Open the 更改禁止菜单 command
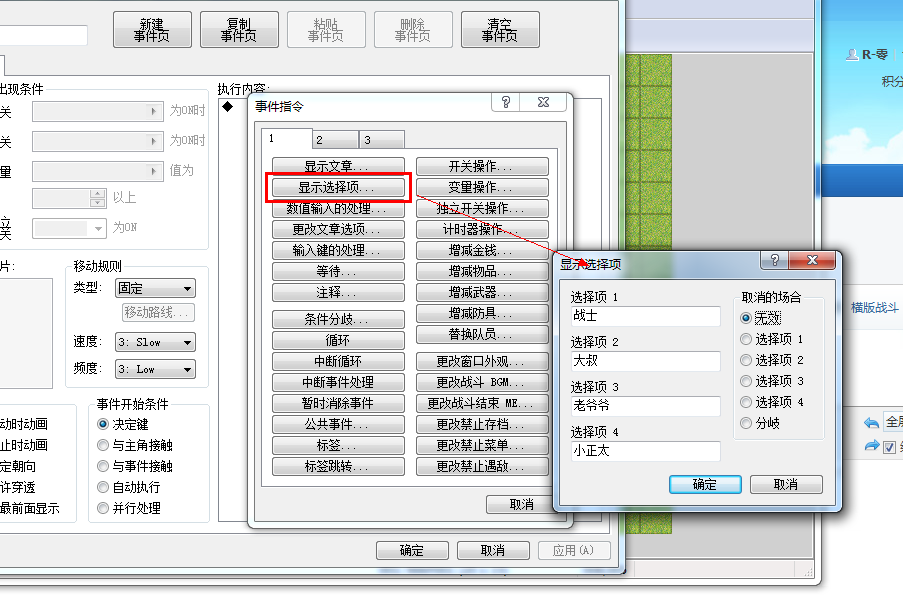 (x=482, y=445)
